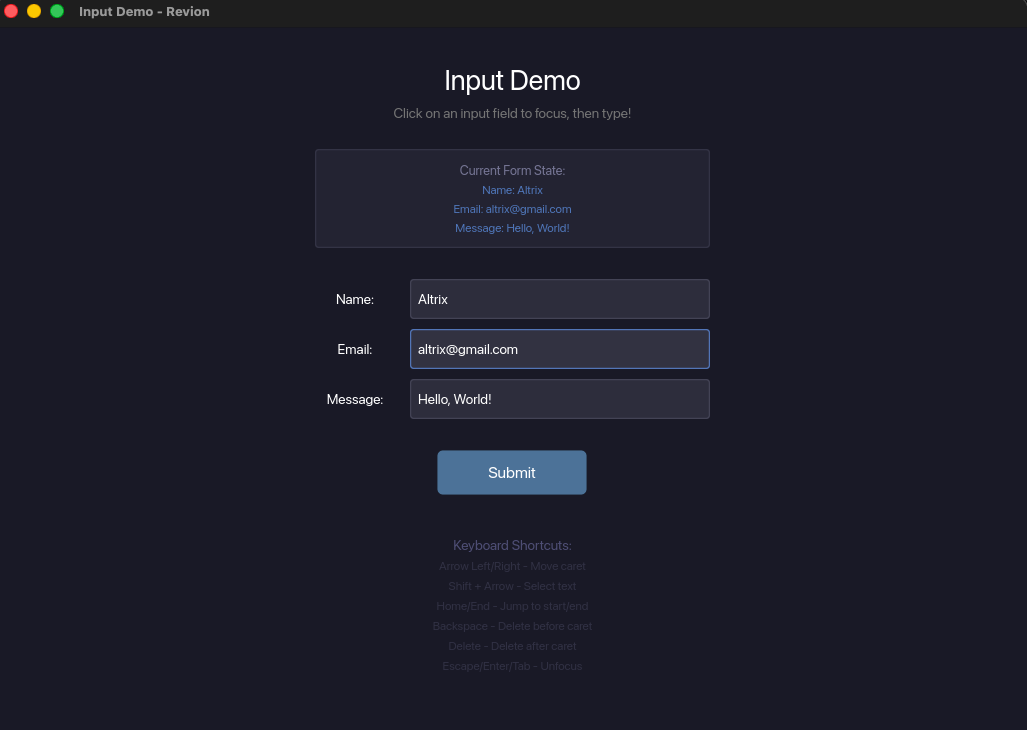Viewport: 1027px width, 730px height.
Task: Click the 'Input Demo – Revion' title bar text
Action: (144, 11)
